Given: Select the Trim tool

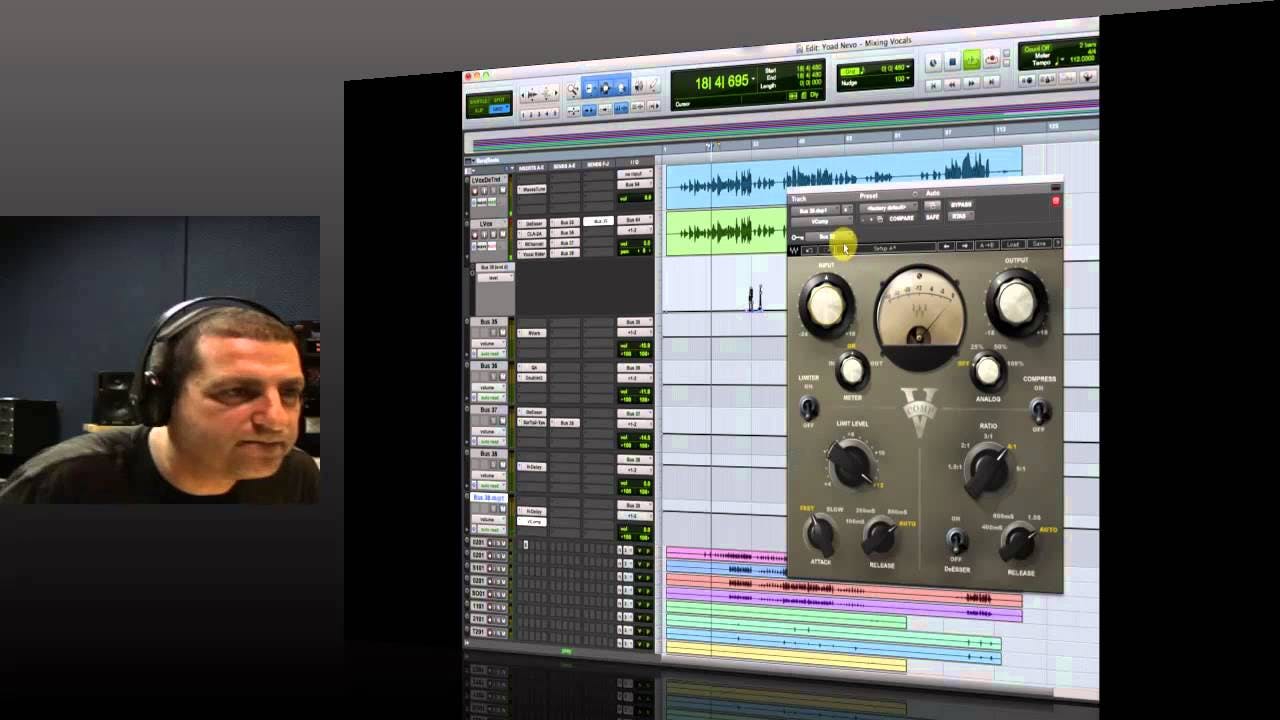Looking at the screenshot, I should [589, 86].
